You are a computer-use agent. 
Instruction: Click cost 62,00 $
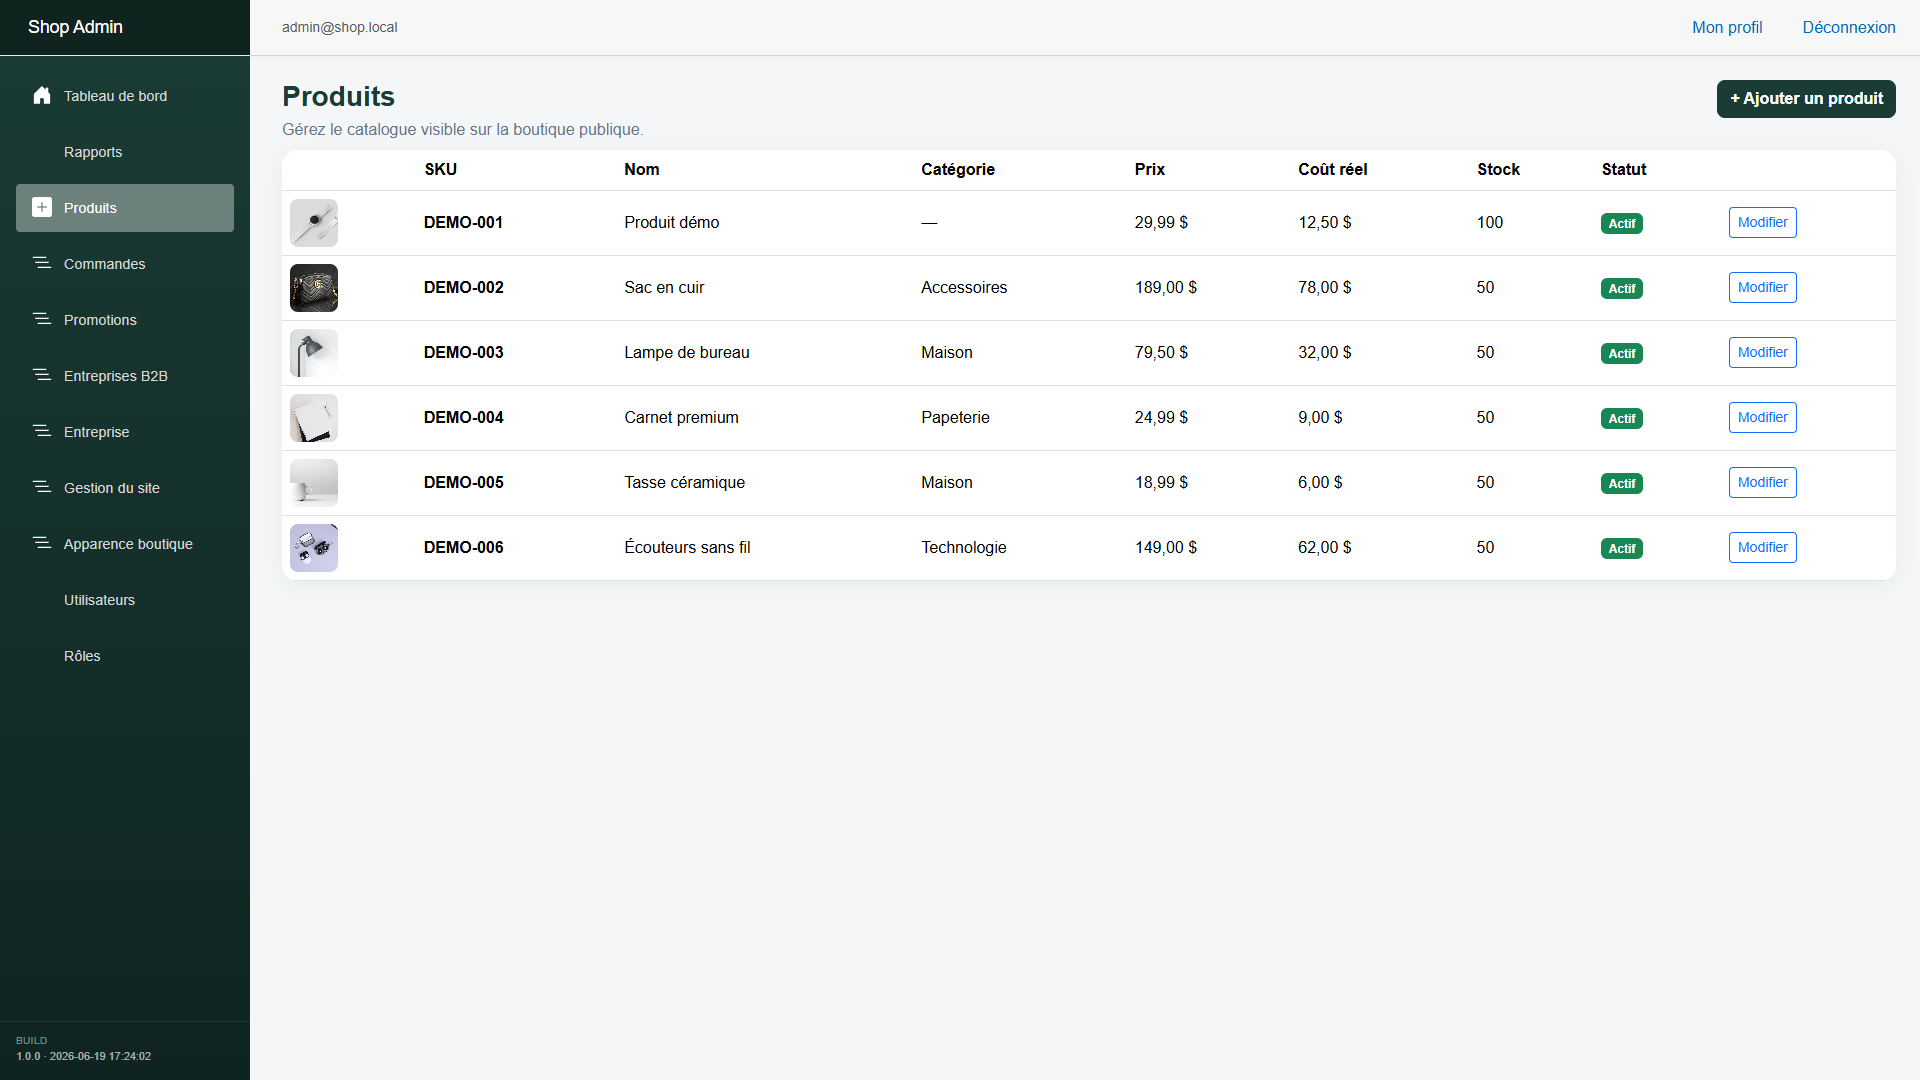click(x=1324, y=547)
